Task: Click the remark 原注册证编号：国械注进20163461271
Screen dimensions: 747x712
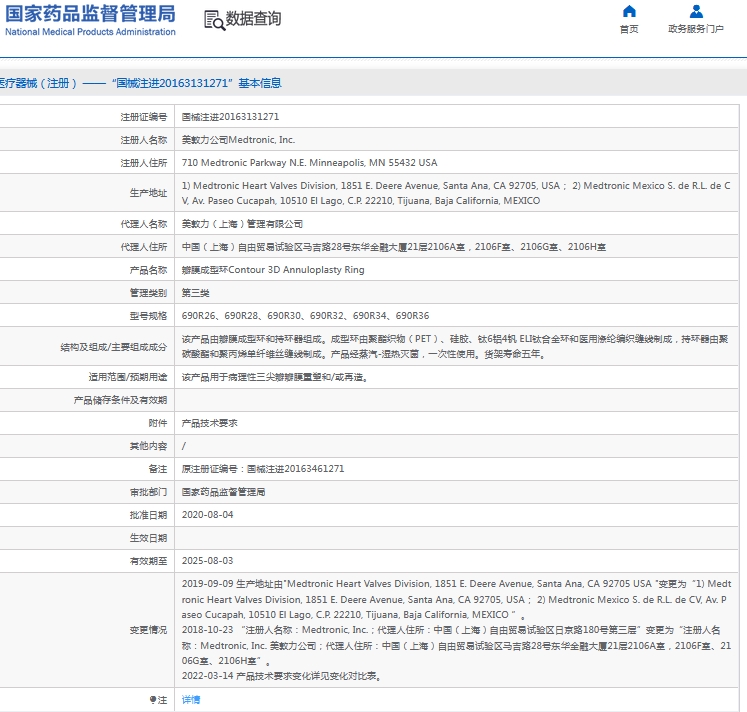Action: tap(262, 469)
